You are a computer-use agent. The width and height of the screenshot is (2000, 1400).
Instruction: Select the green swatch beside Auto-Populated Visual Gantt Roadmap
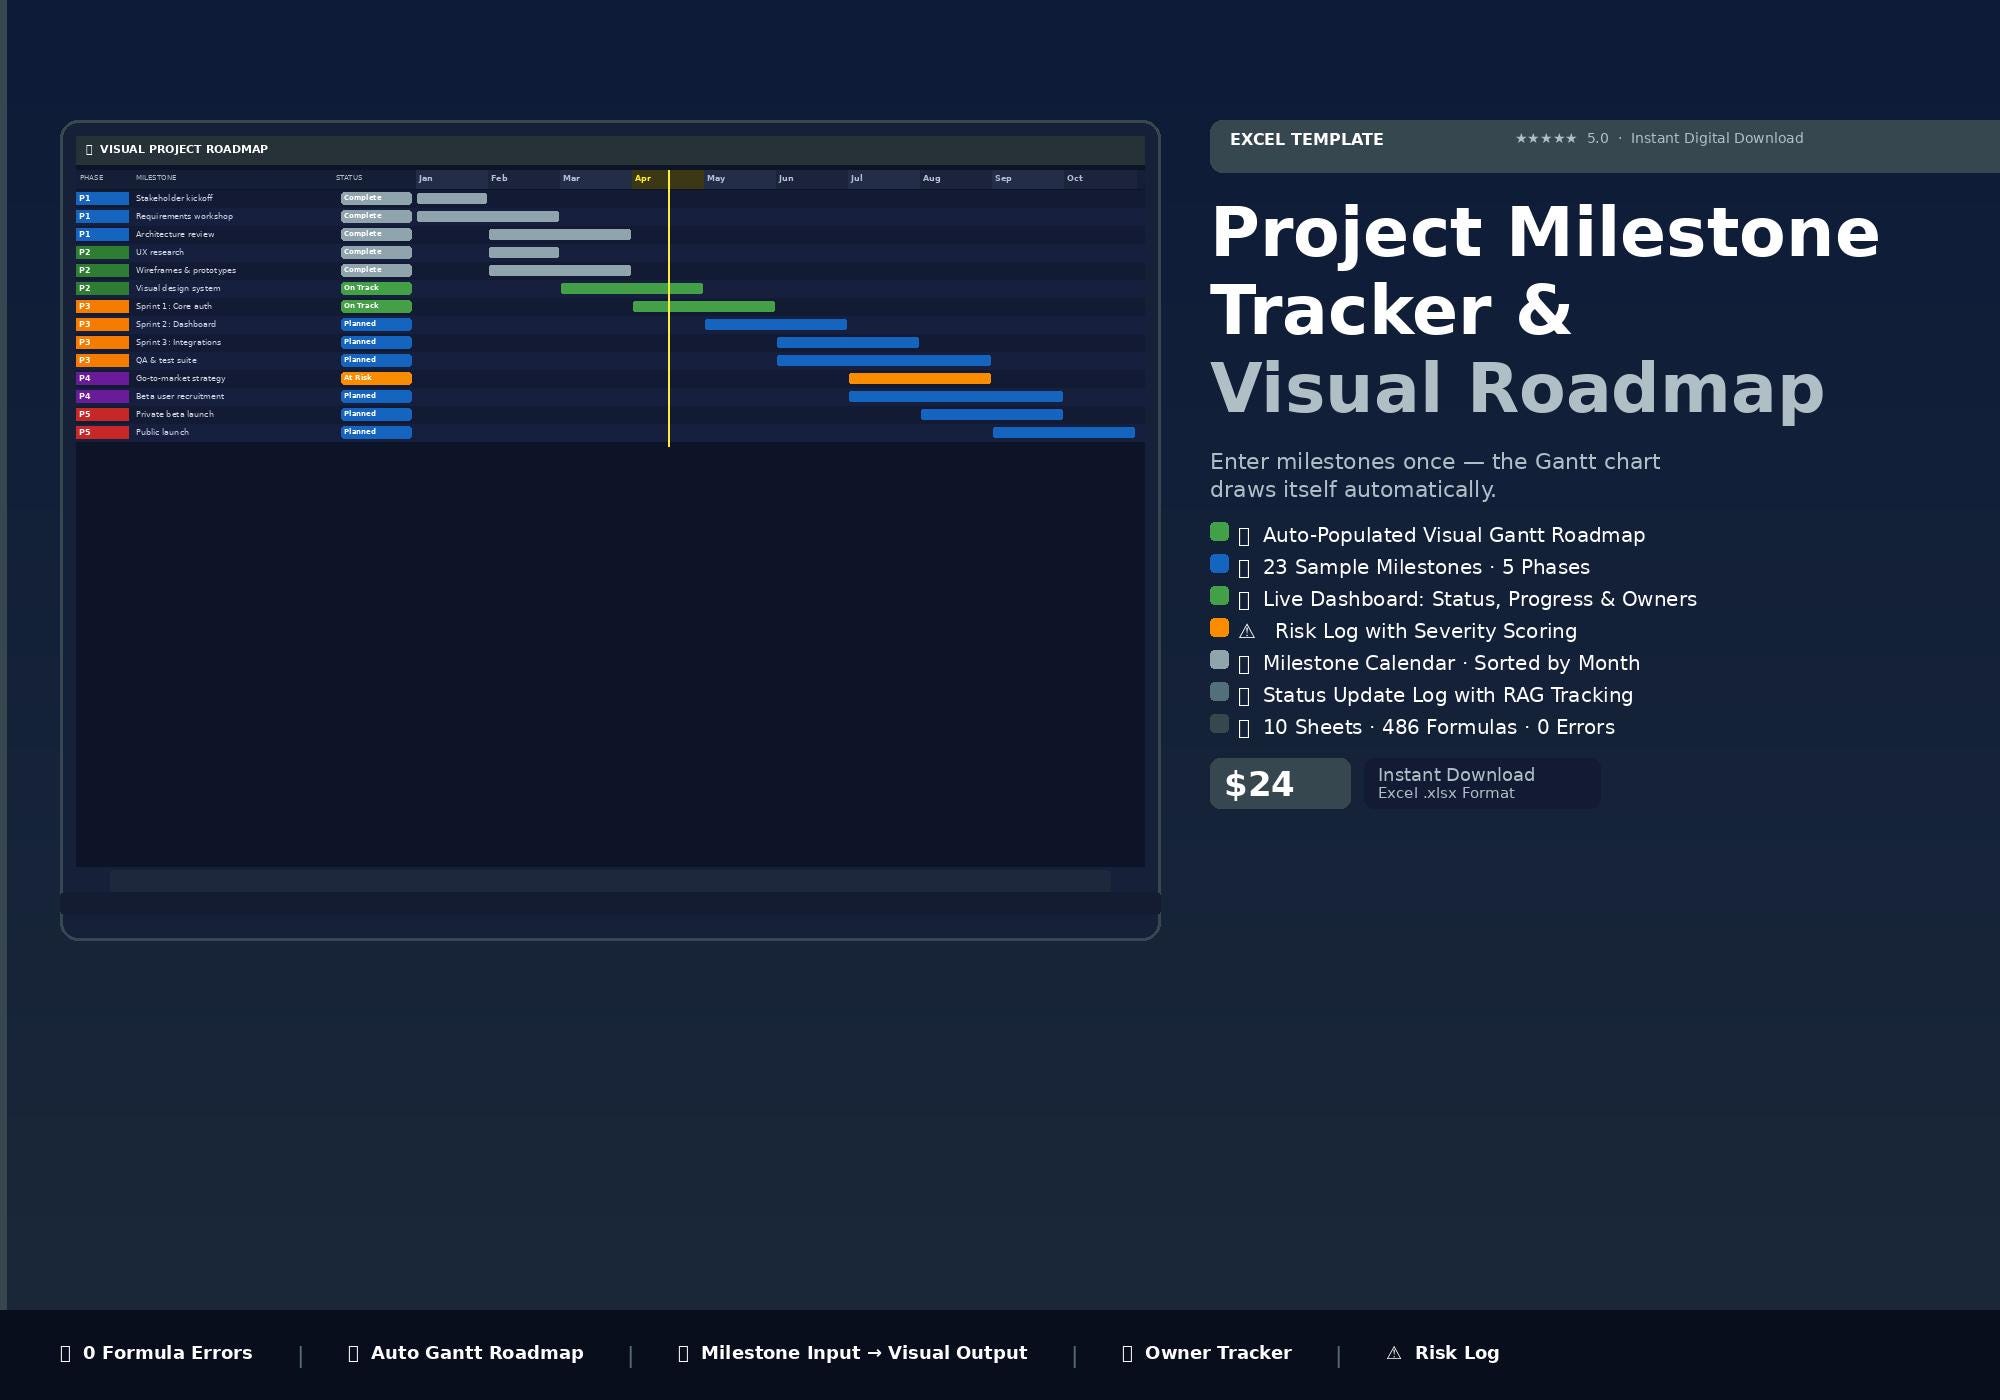1219,532
